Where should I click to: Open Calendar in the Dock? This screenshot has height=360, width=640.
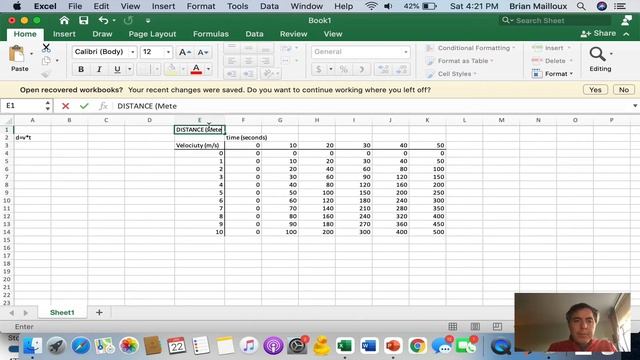(177, 346)
